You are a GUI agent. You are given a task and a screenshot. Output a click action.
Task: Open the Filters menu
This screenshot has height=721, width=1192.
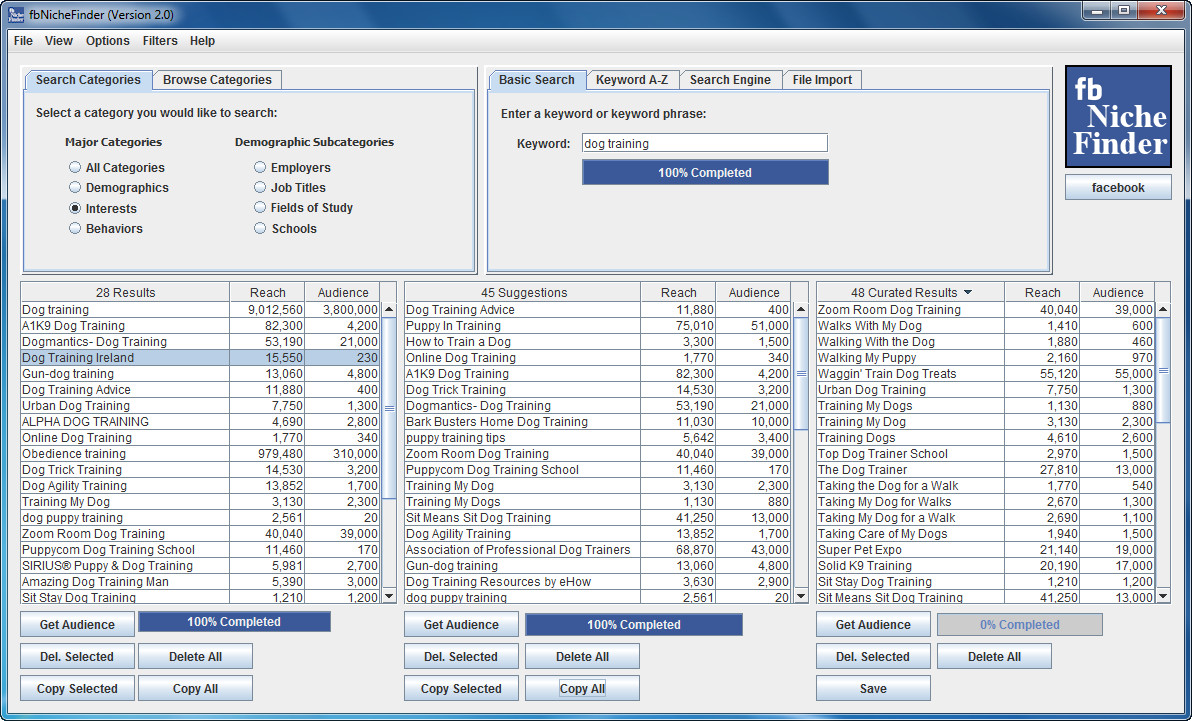pyautogui.click(x=160, y=41)
